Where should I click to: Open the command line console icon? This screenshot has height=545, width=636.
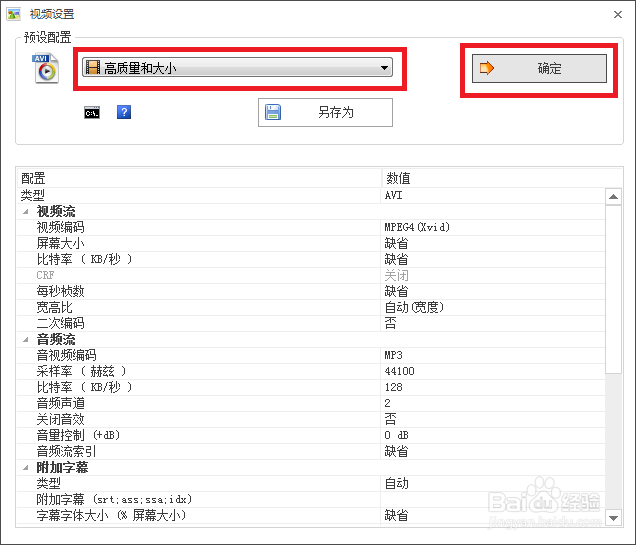coord(92,113)
